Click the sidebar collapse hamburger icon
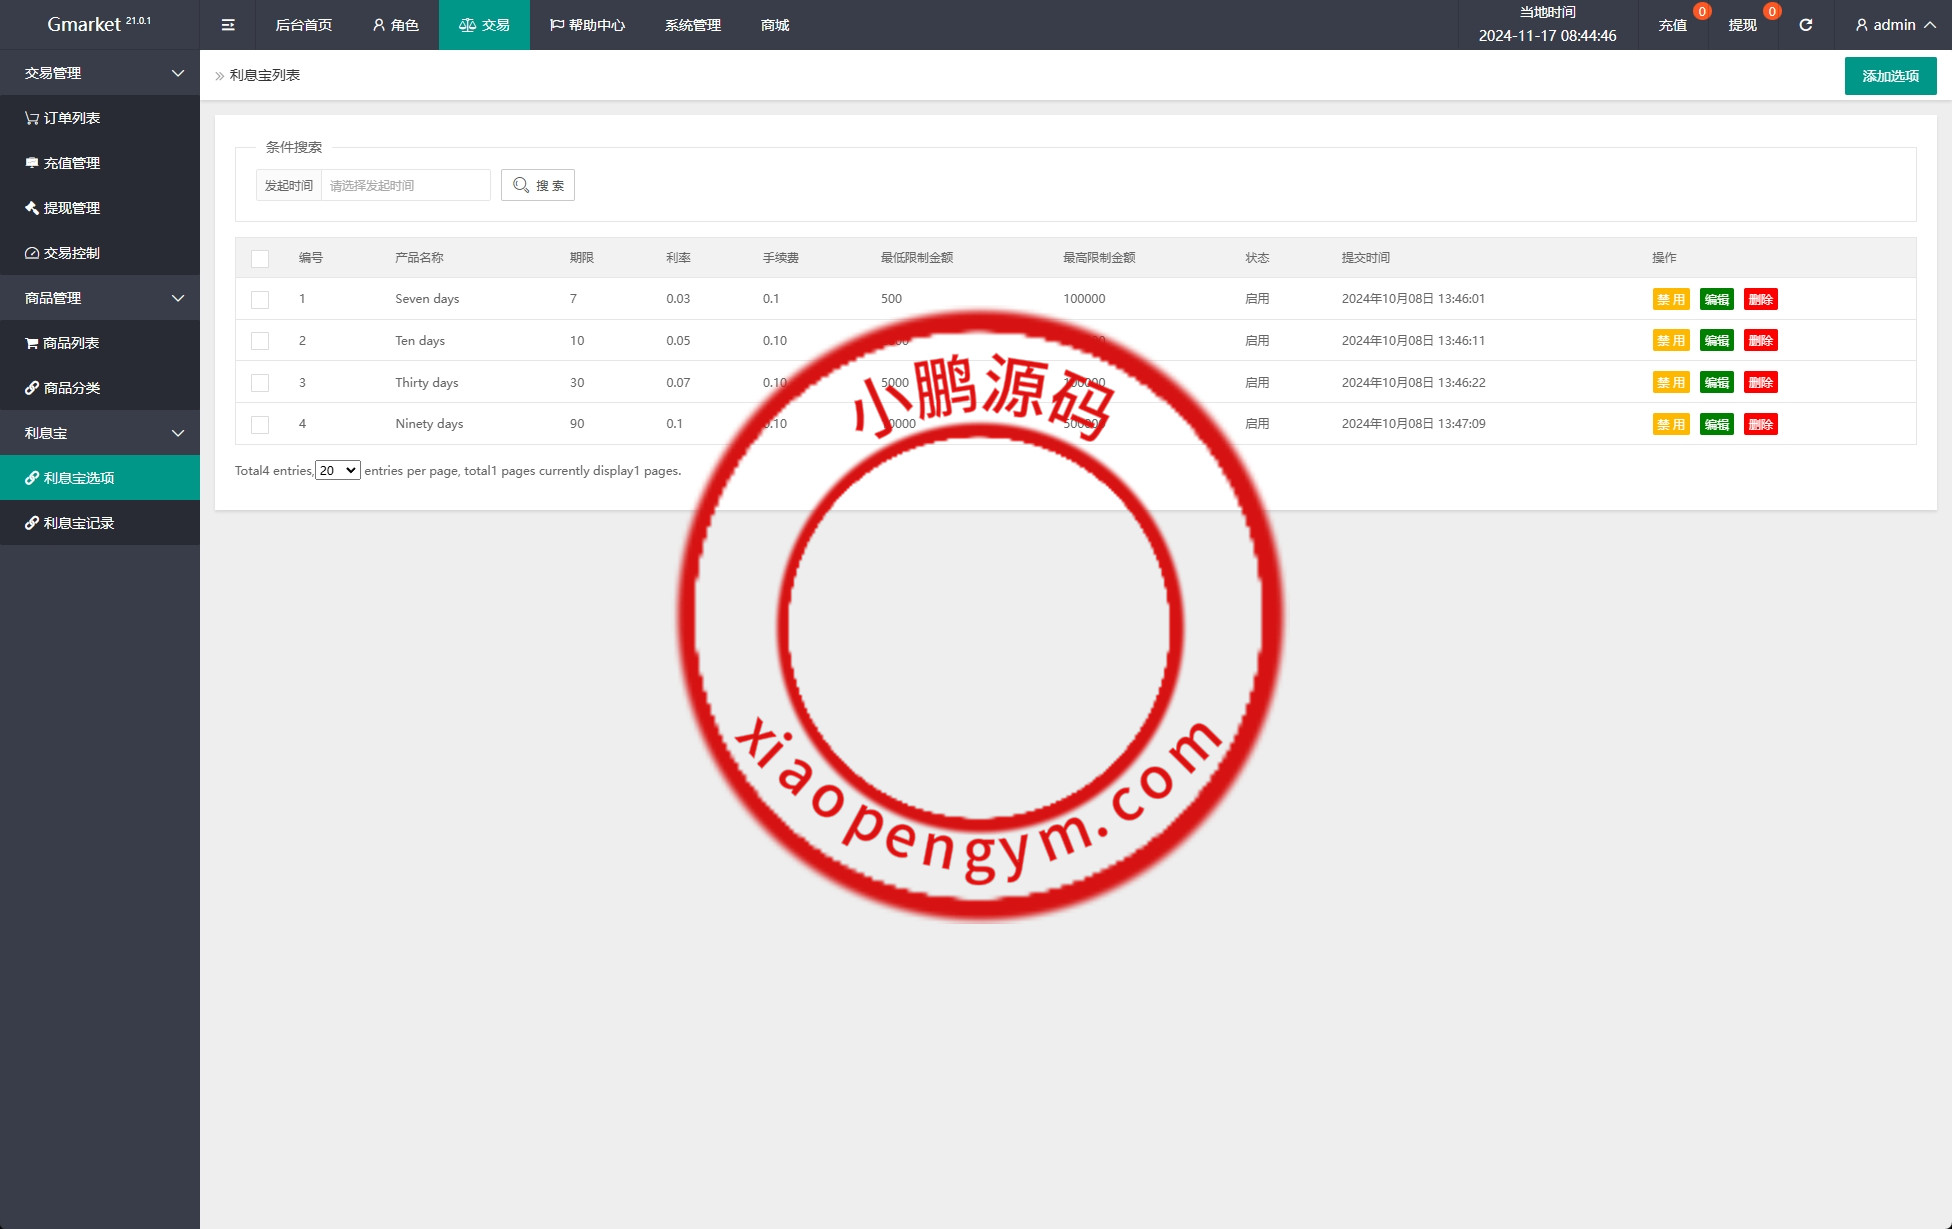Image resolution: width=1952 pixels, height=1229 pixels. click(228, 25)
